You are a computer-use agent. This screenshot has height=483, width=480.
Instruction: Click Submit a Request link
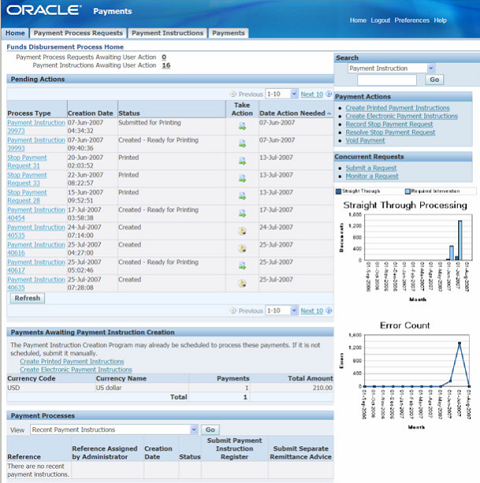pyautogui.click(x=371, y=168)
